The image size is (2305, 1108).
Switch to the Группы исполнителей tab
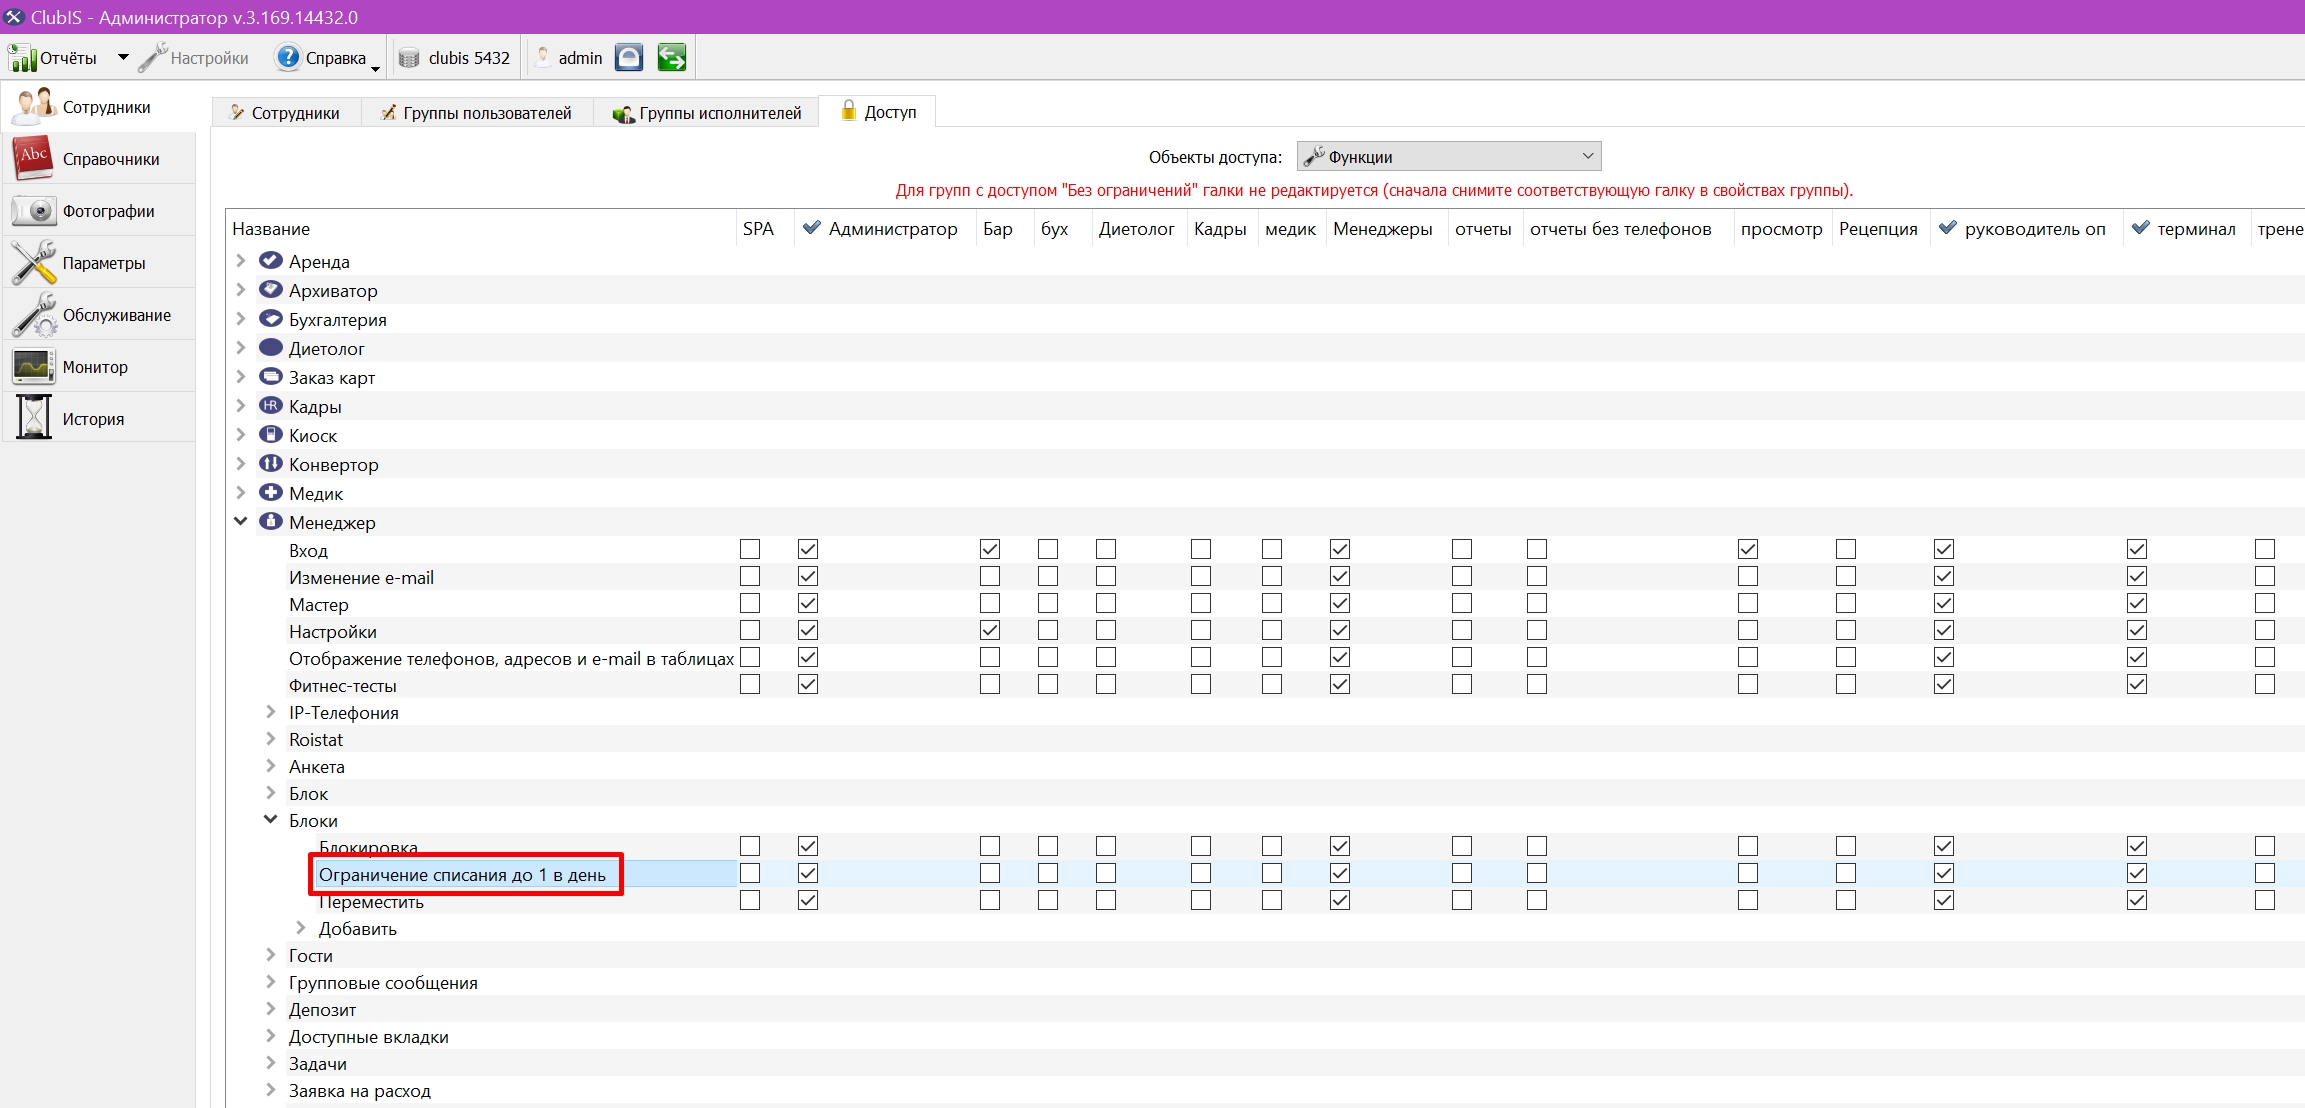708,113
